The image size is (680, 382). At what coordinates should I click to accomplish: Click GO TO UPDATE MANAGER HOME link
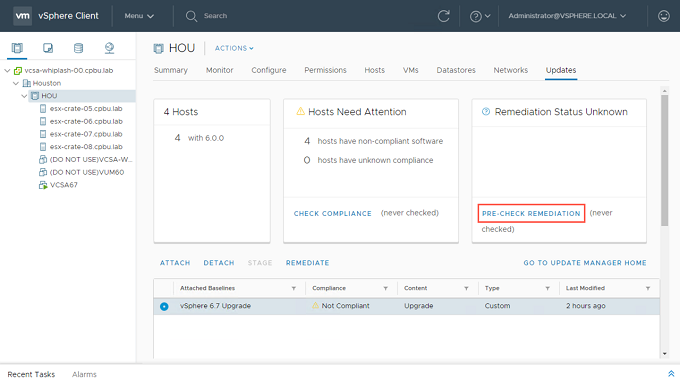(585, 263)
